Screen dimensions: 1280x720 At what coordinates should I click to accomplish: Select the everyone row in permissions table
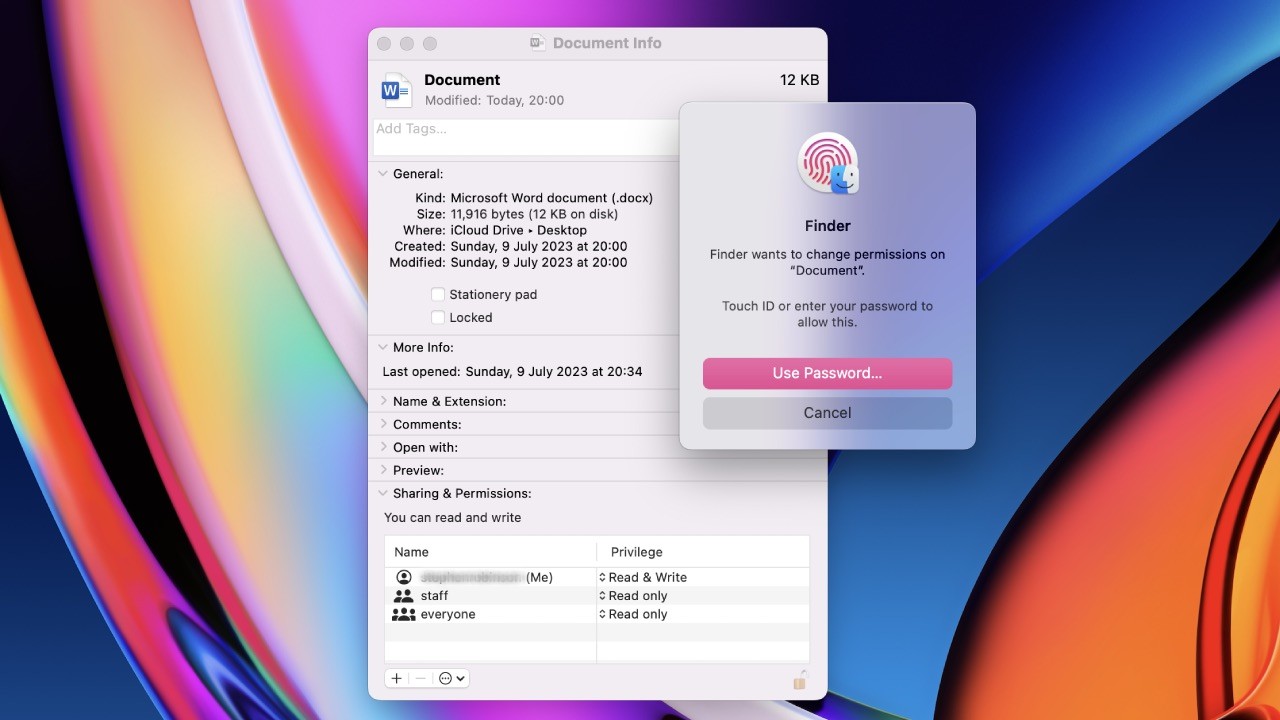(x=597, y=614)
